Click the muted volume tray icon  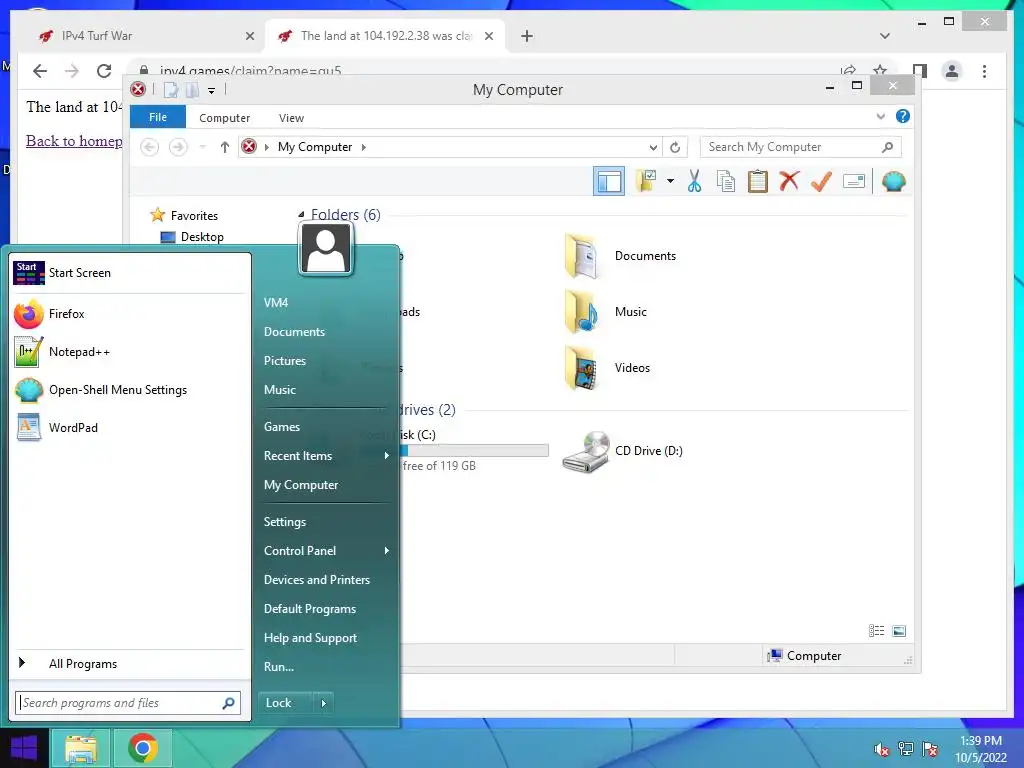coord(882,750)
